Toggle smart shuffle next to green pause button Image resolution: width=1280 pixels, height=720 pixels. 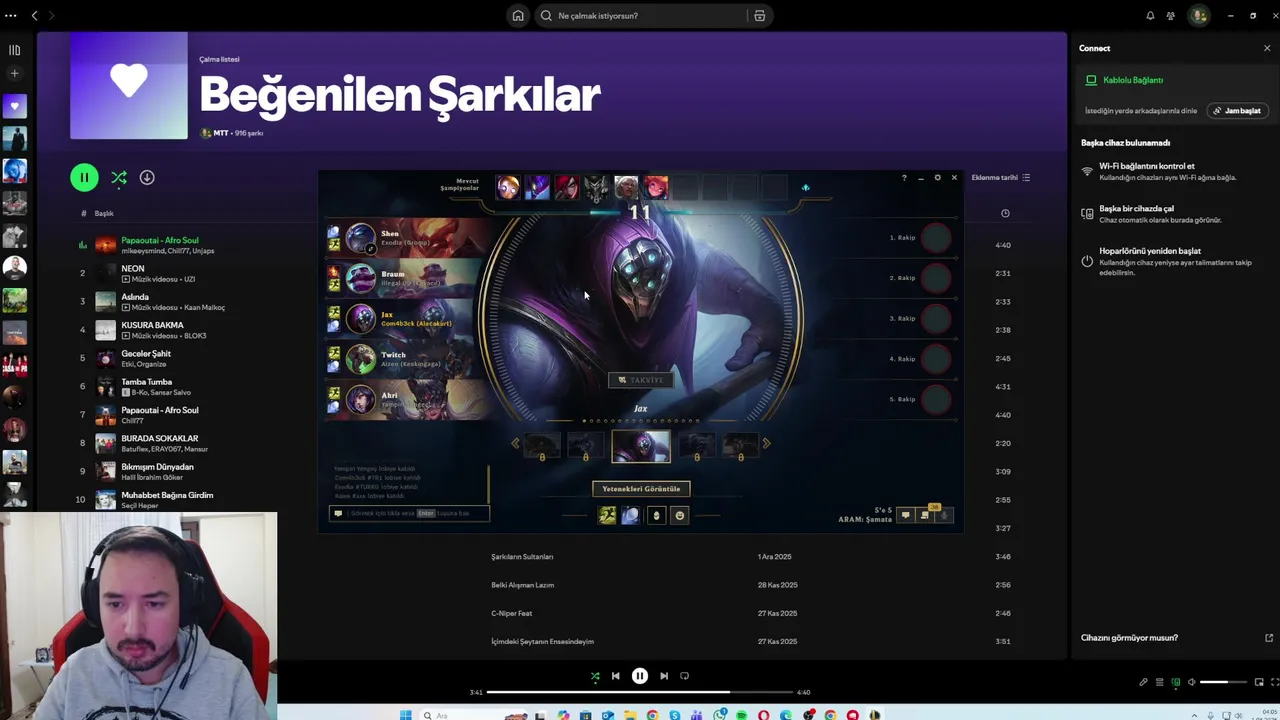coord(119,178)
